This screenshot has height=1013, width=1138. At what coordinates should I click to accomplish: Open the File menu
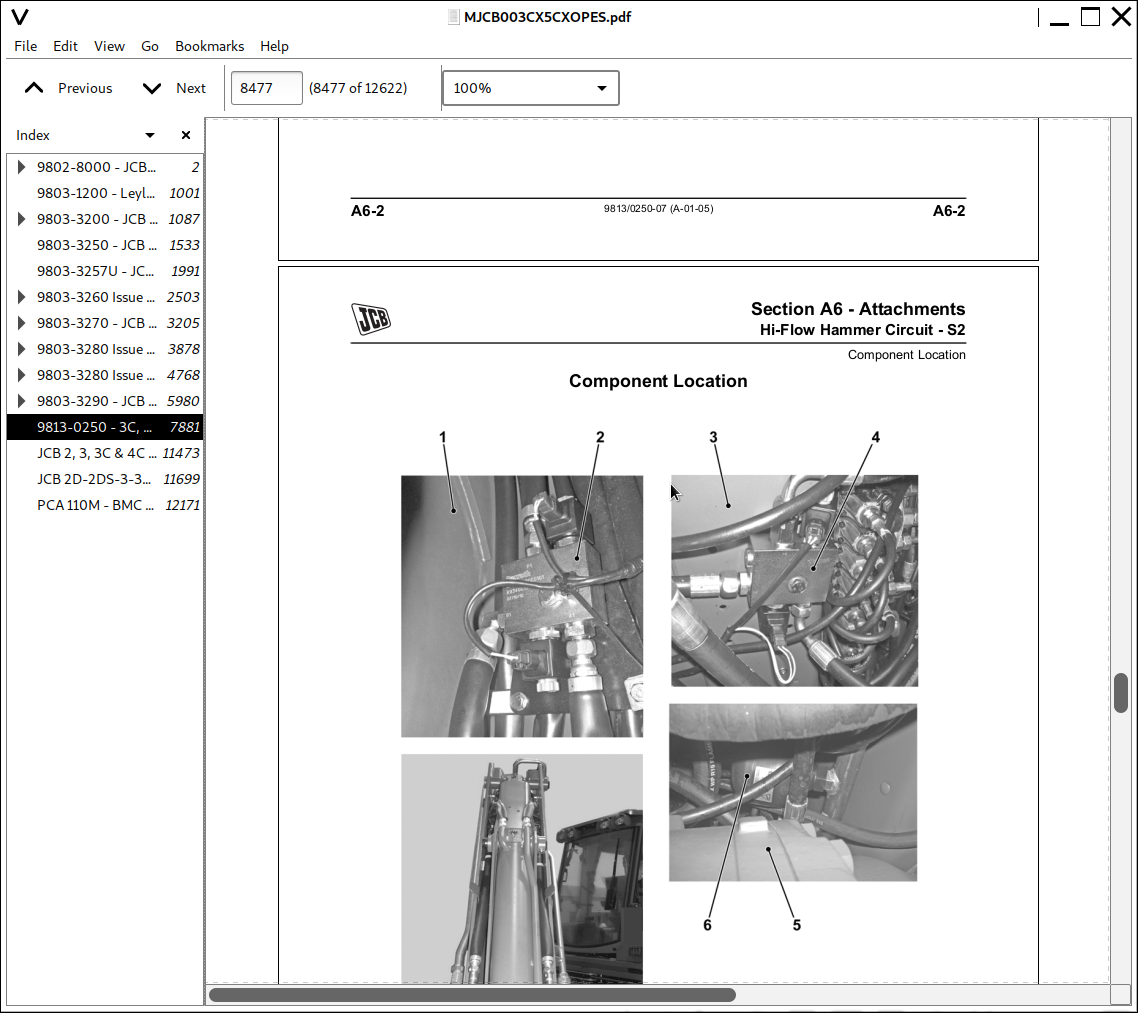[x=26, y=46]
